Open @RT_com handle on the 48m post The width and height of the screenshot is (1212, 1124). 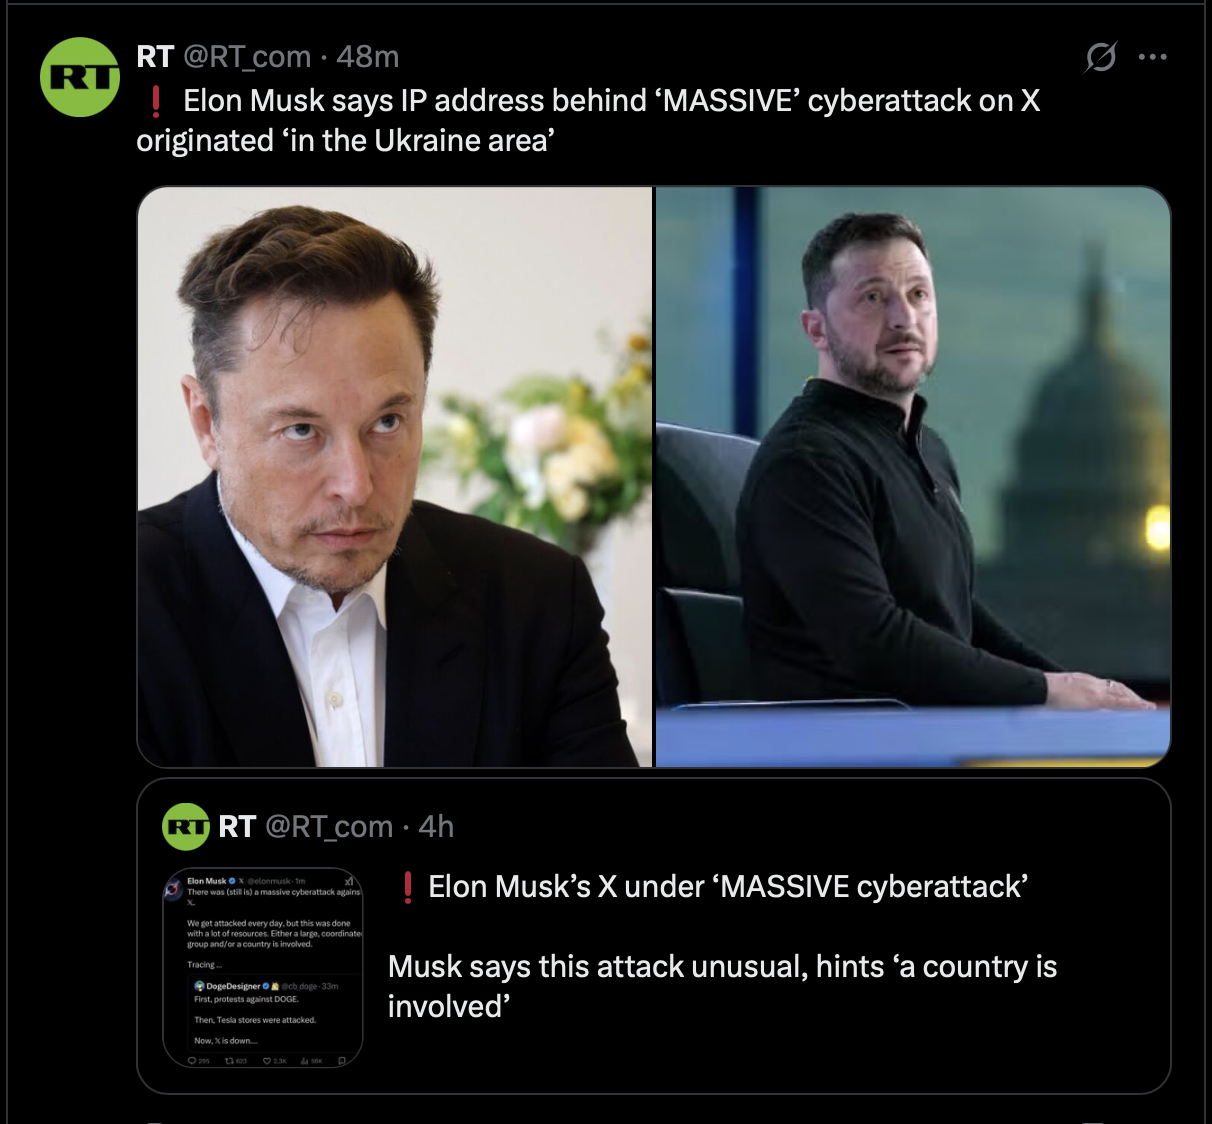point(247,57)
